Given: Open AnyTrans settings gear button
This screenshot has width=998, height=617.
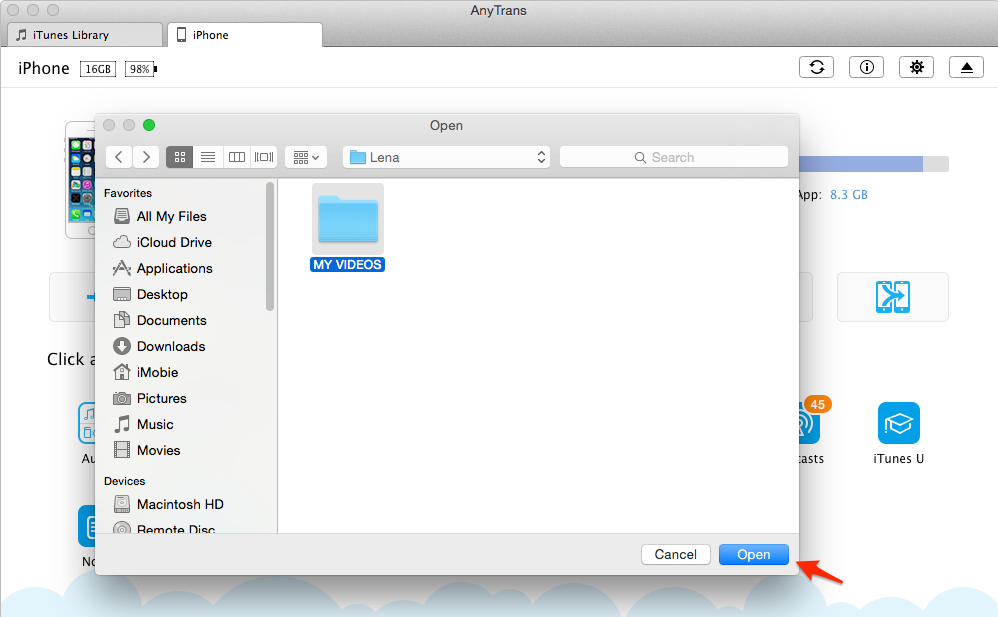Looking at the screenshot, I should (916, 67).
